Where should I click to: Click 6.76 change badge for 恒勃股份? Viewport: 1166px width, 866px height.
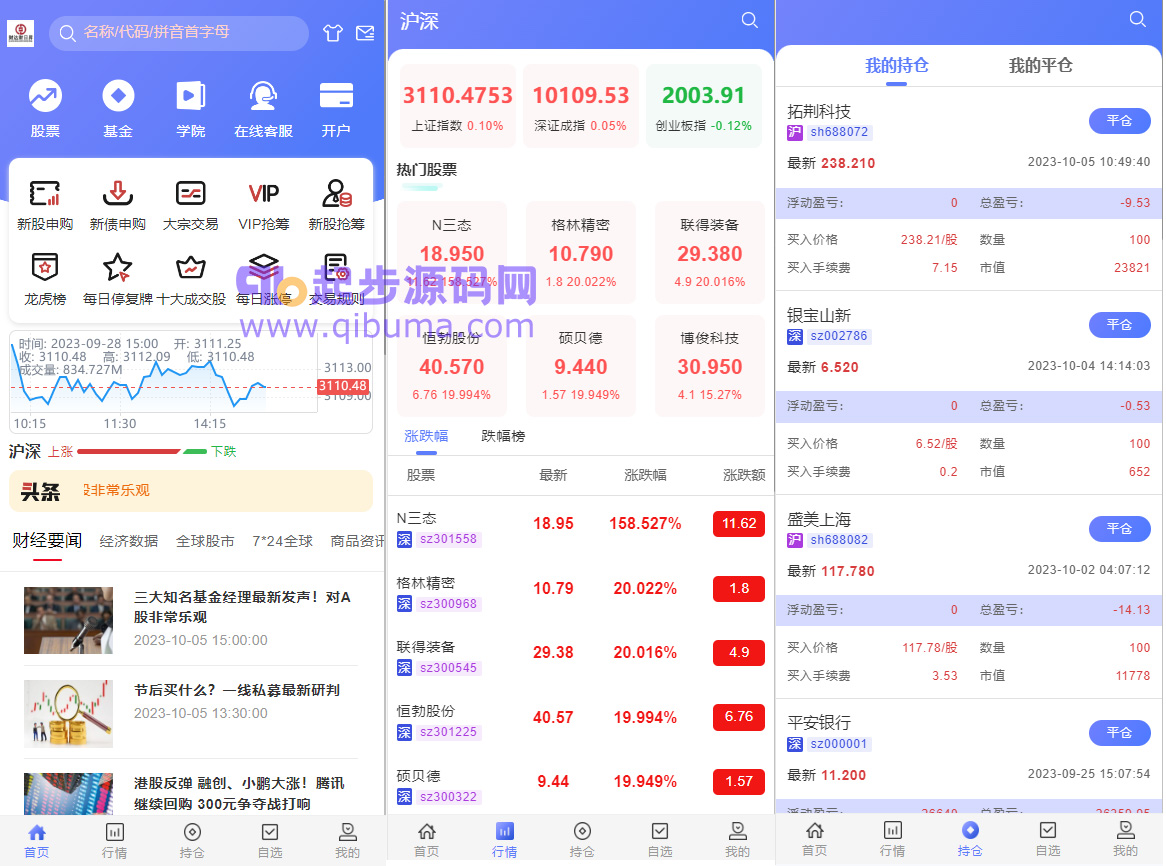pyautogui.click(x=738, y=717)
